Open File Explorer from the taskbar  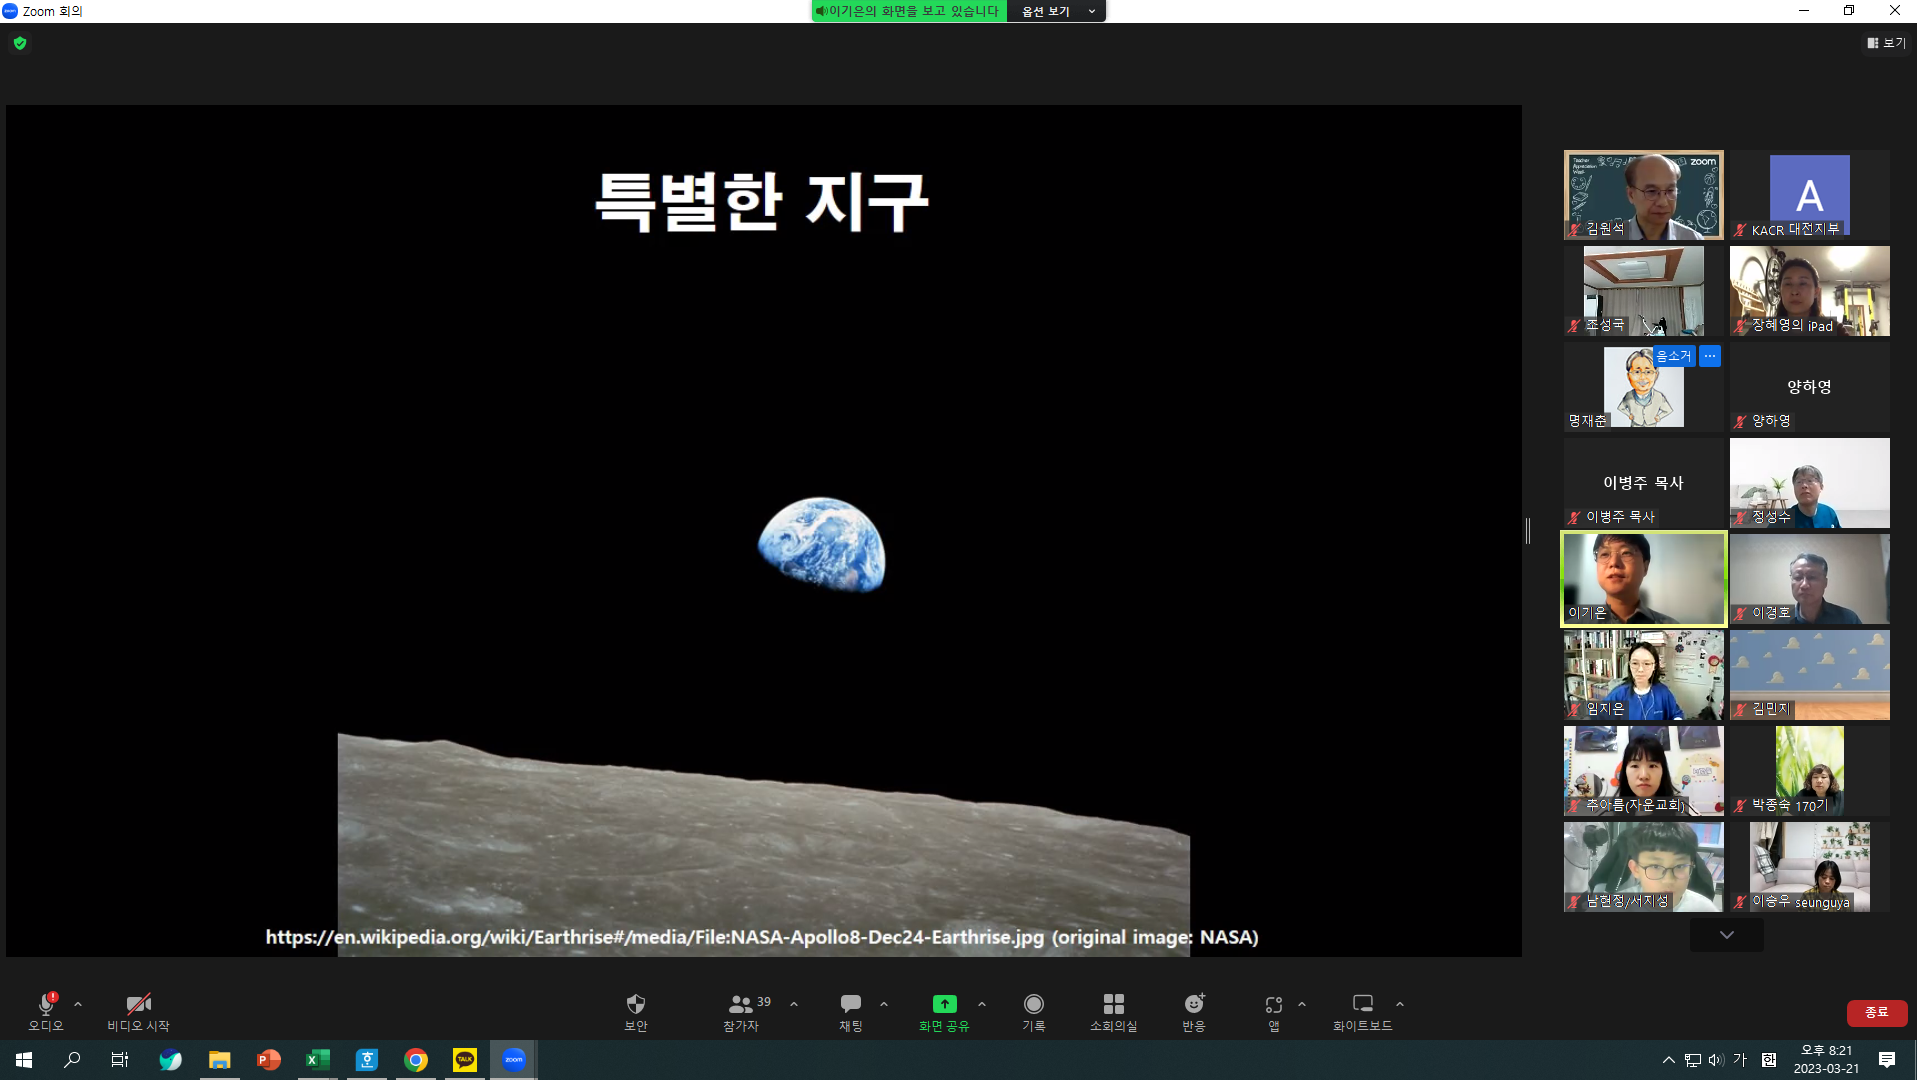click(219, 1060)
